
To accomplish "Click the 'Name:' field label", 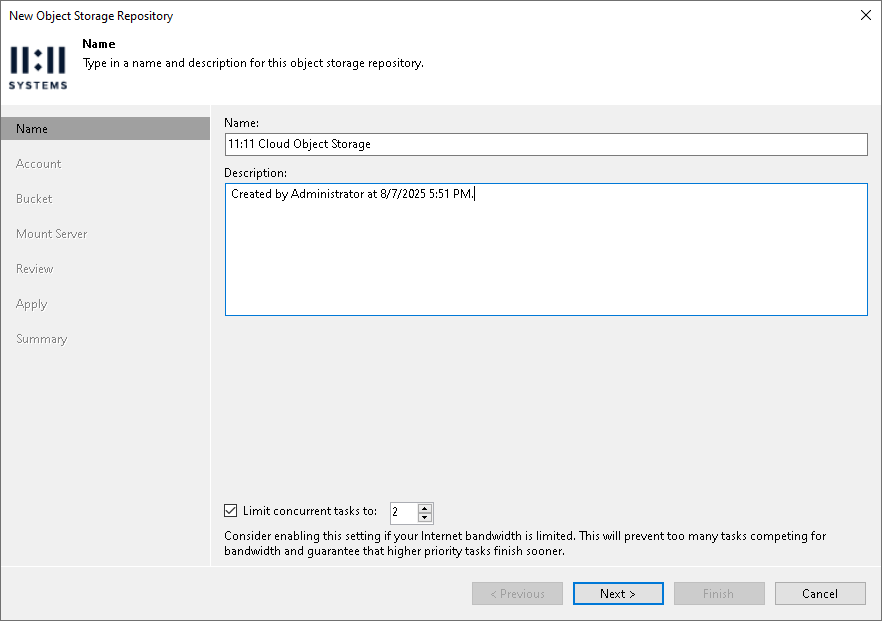I will 241,123.
